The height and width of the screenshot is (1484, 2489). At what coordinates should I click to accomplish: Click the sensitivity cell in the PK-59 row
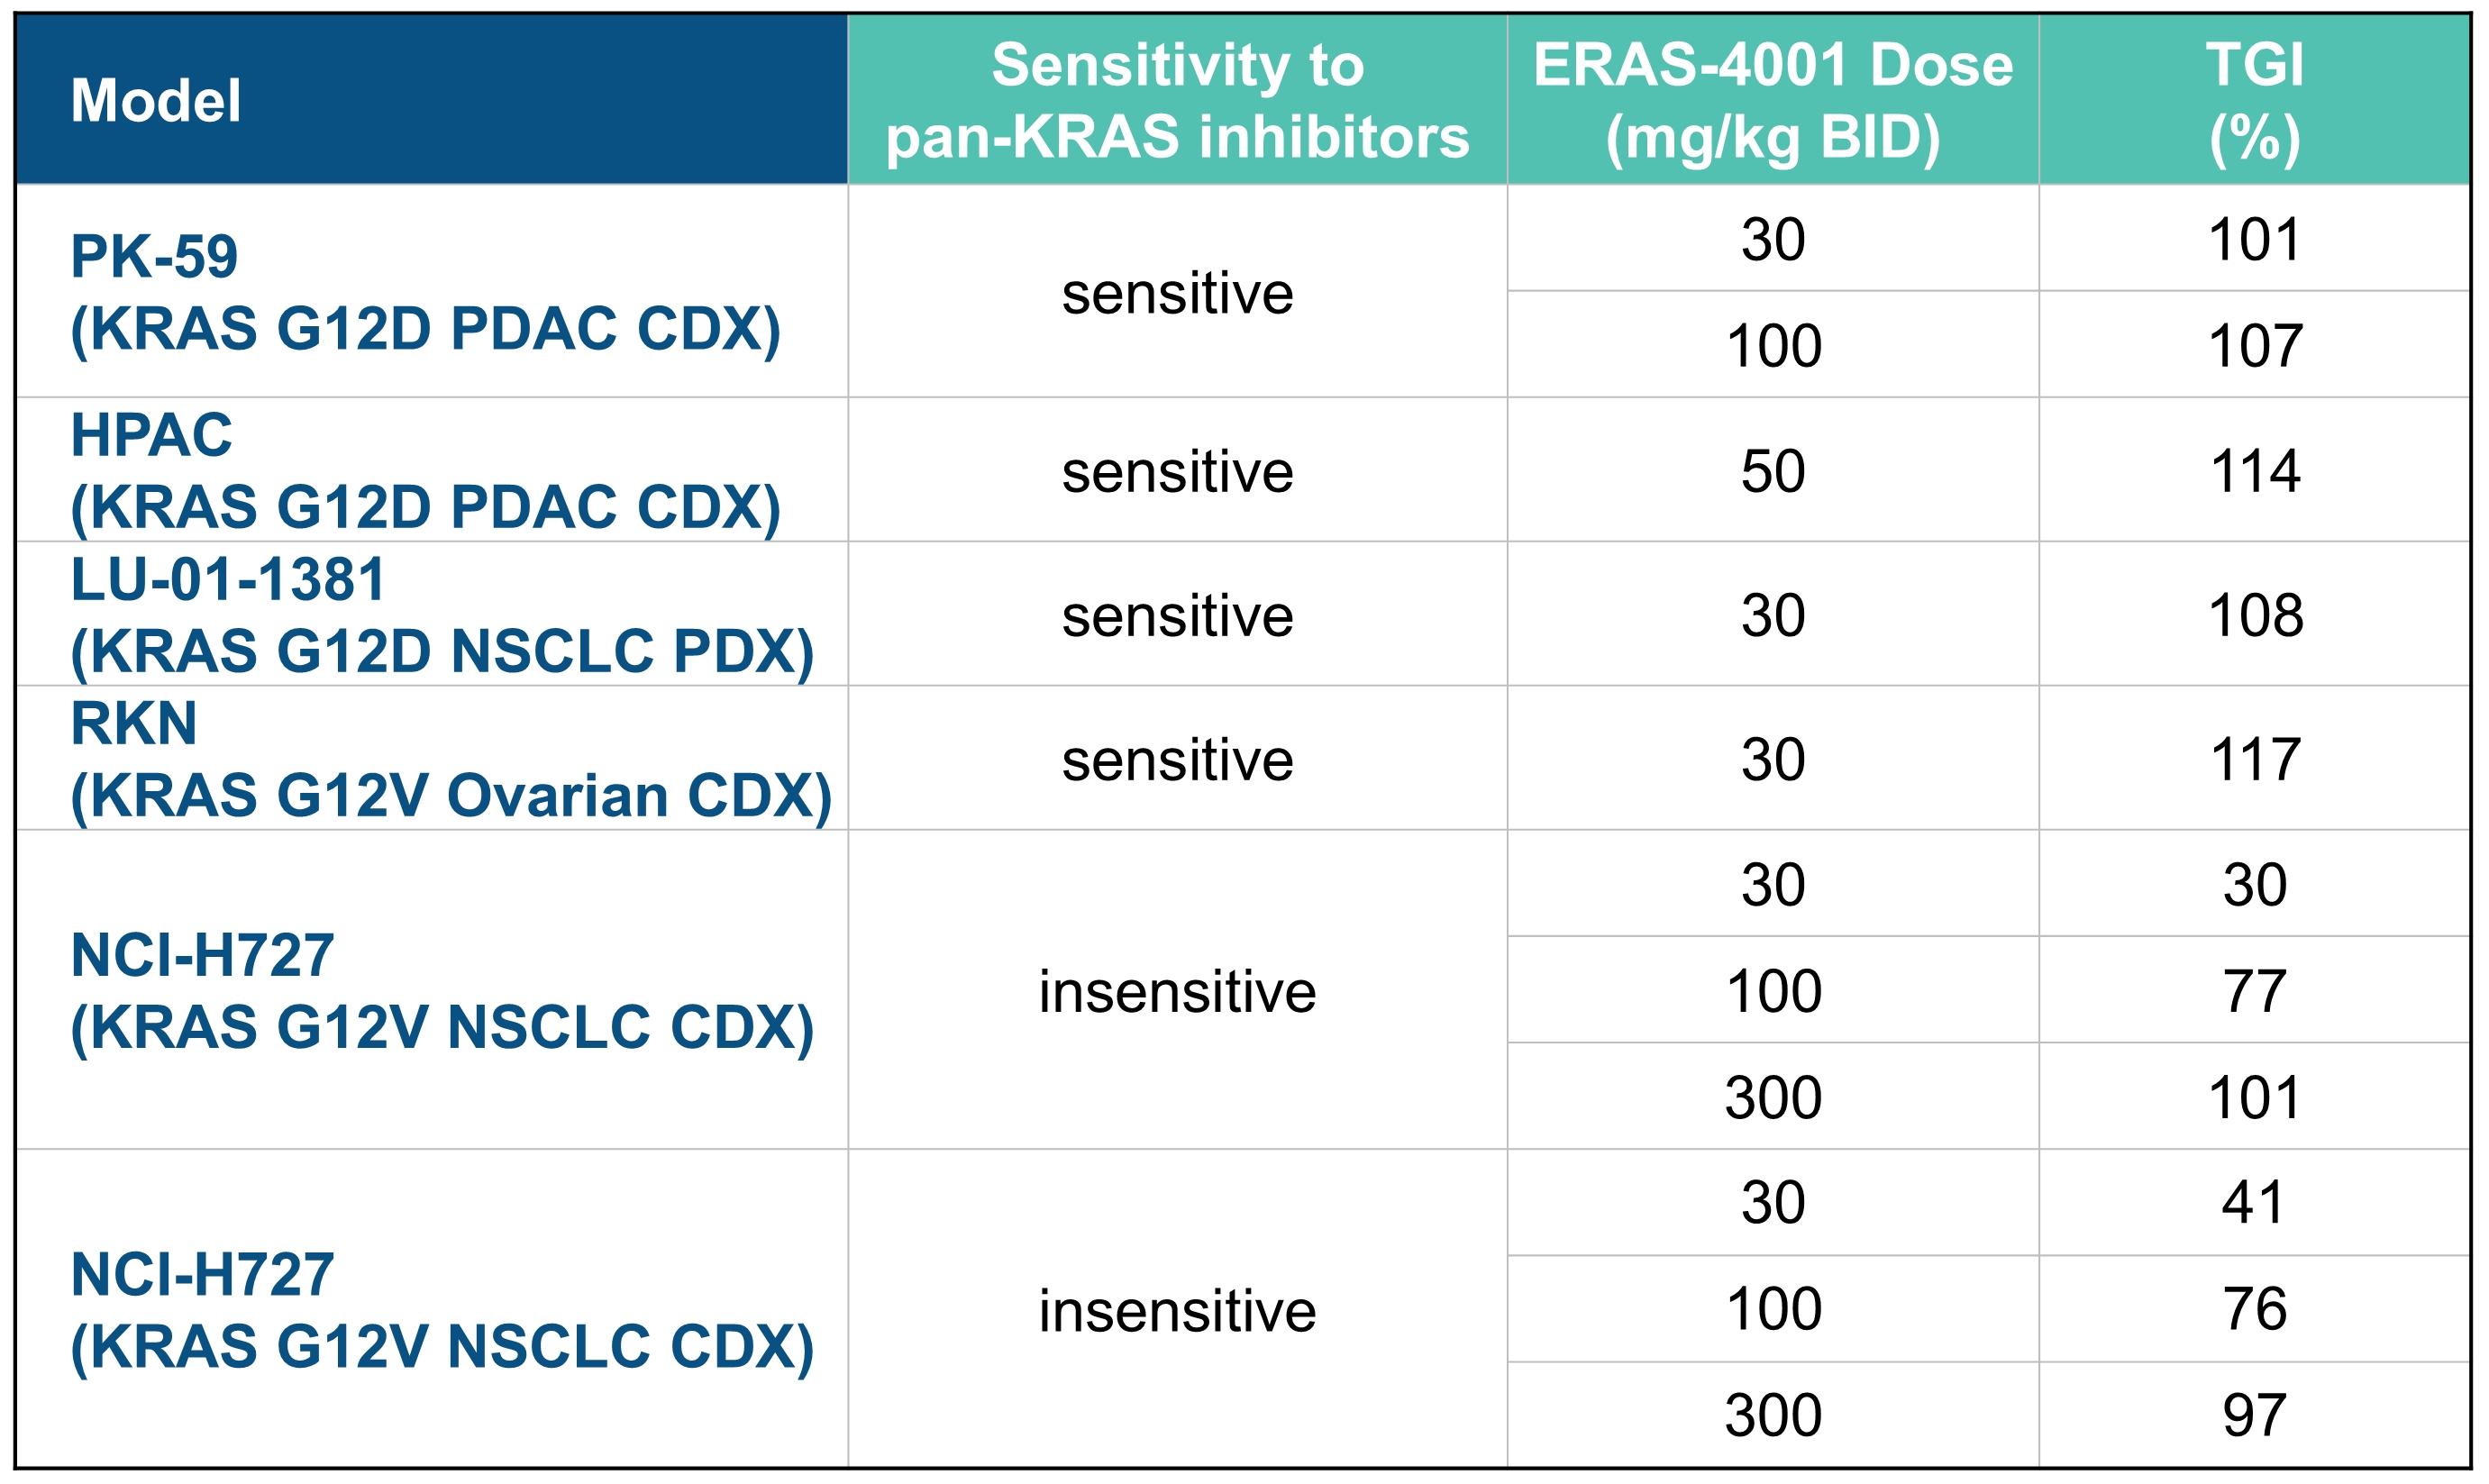[1177, 293]
